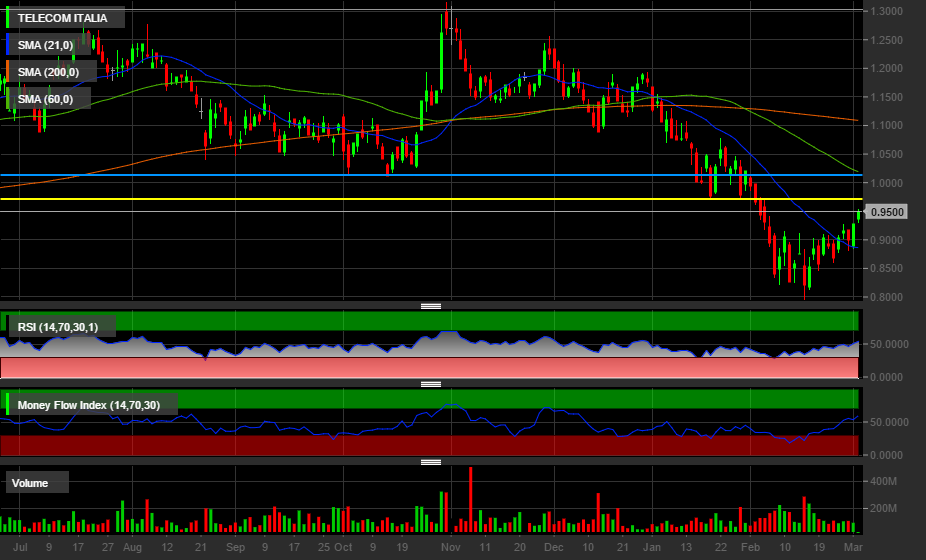Grab the splitter handle between RSI and Money Flow panels
The width and height of the screenshot is (926, 560).
[x=431, y=384]
